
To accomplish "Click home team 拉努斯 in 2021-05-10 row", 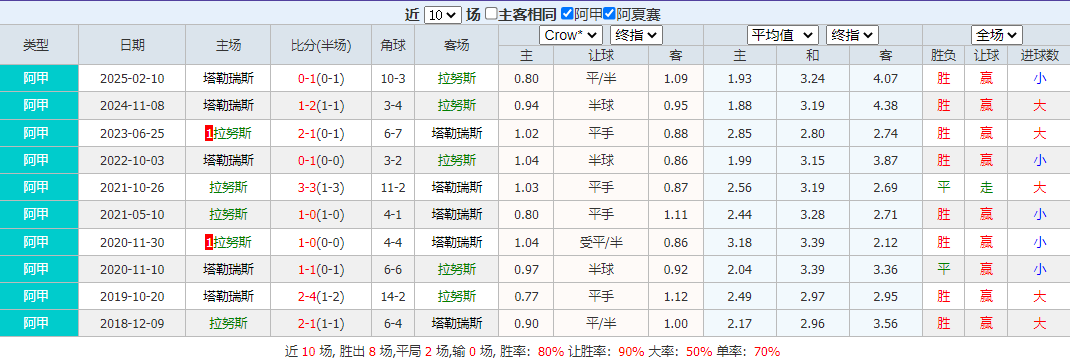I will tap(229, 215).
